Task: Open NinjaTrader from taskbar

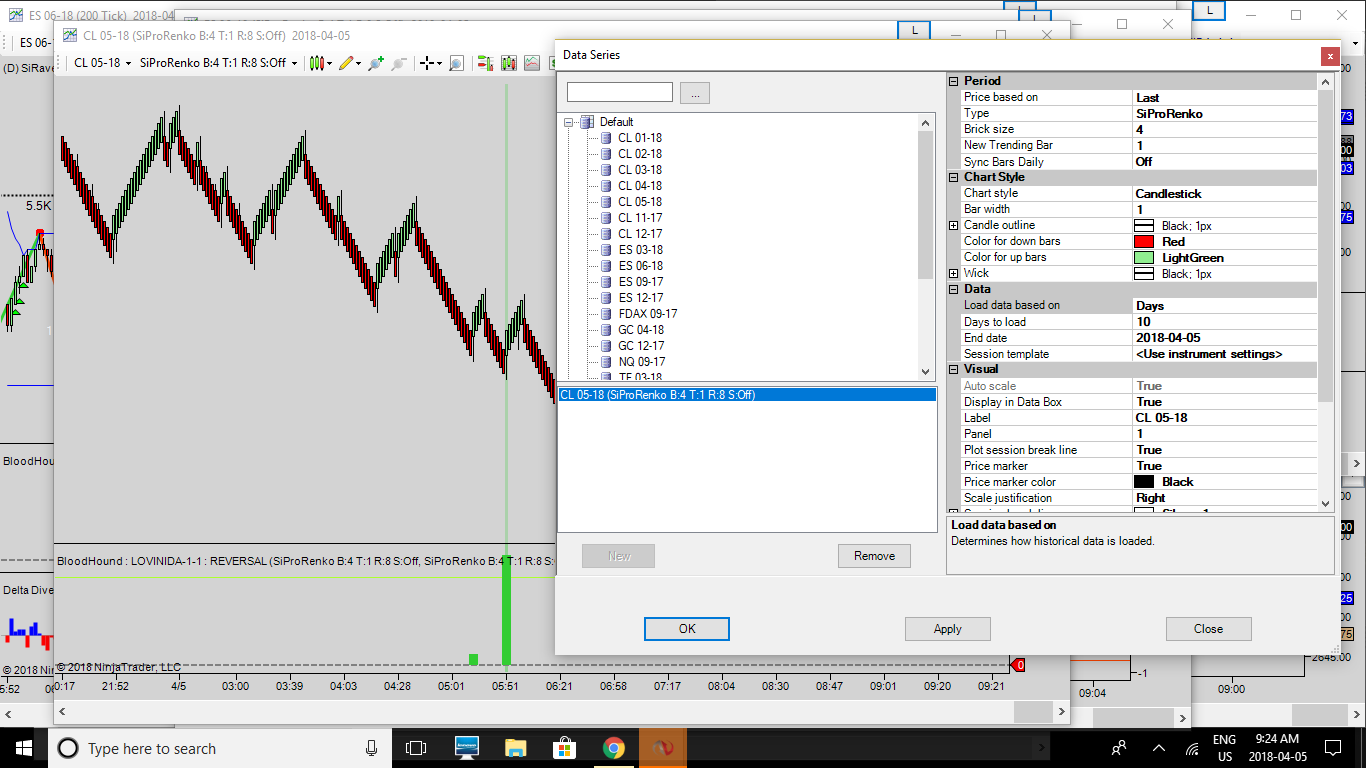Action: [x=662, y=748]
